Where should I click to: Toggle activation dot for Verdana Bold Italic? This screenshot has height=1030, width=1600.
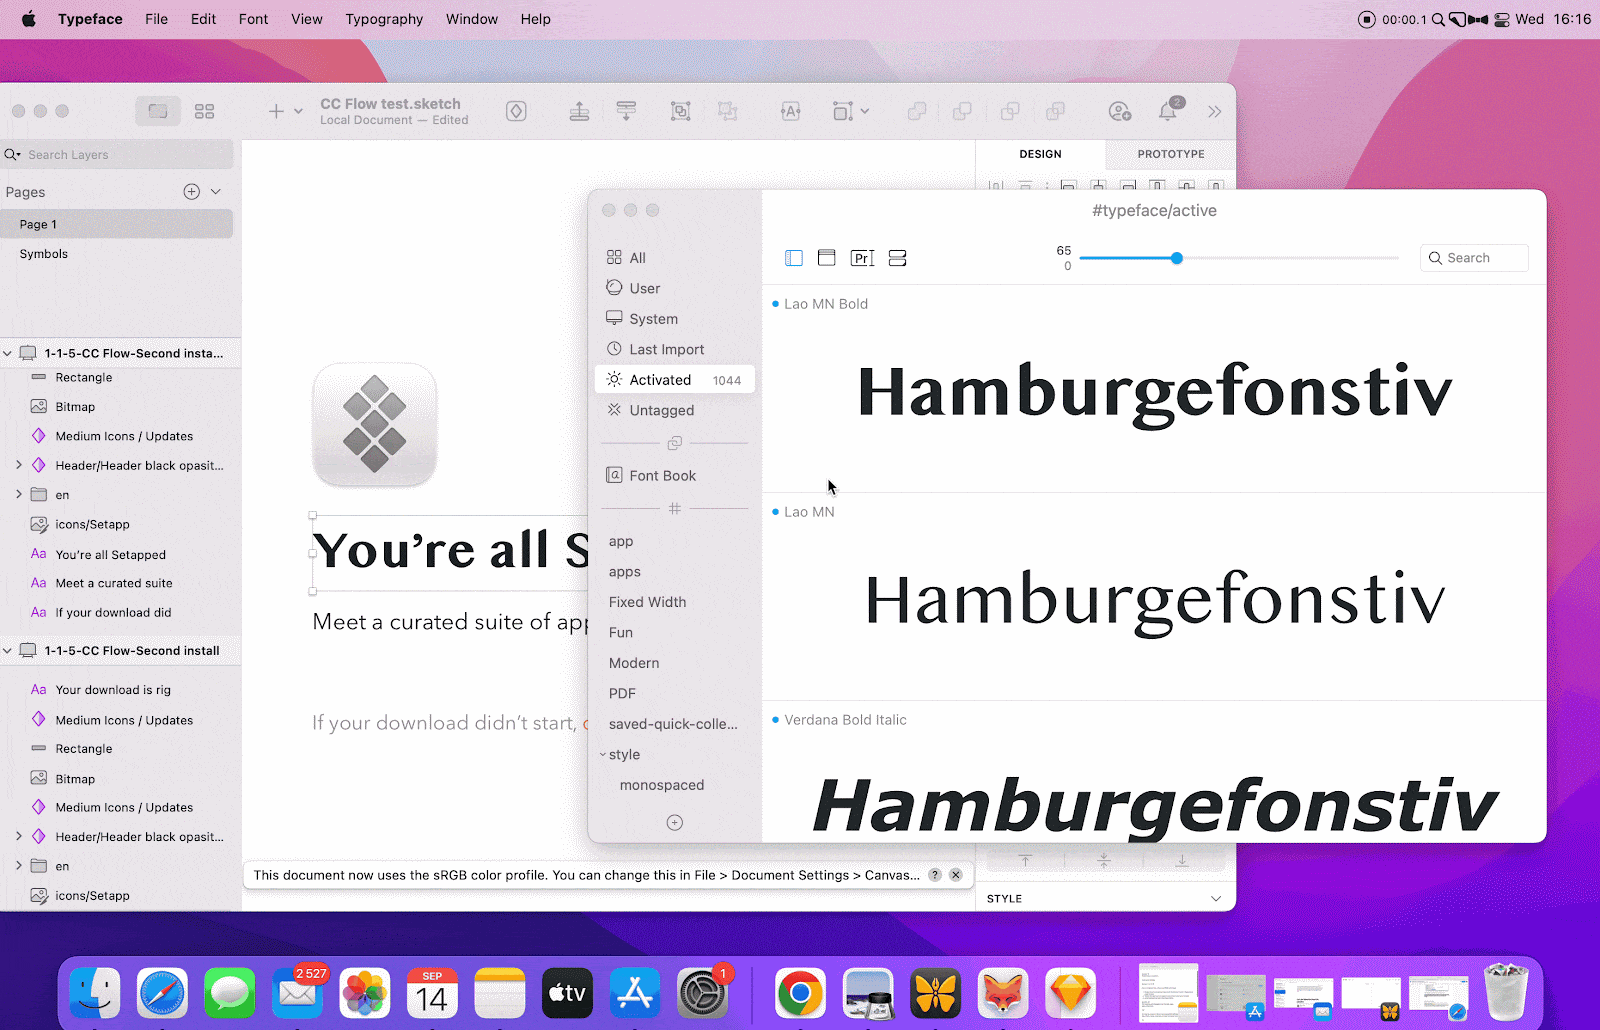775,720
